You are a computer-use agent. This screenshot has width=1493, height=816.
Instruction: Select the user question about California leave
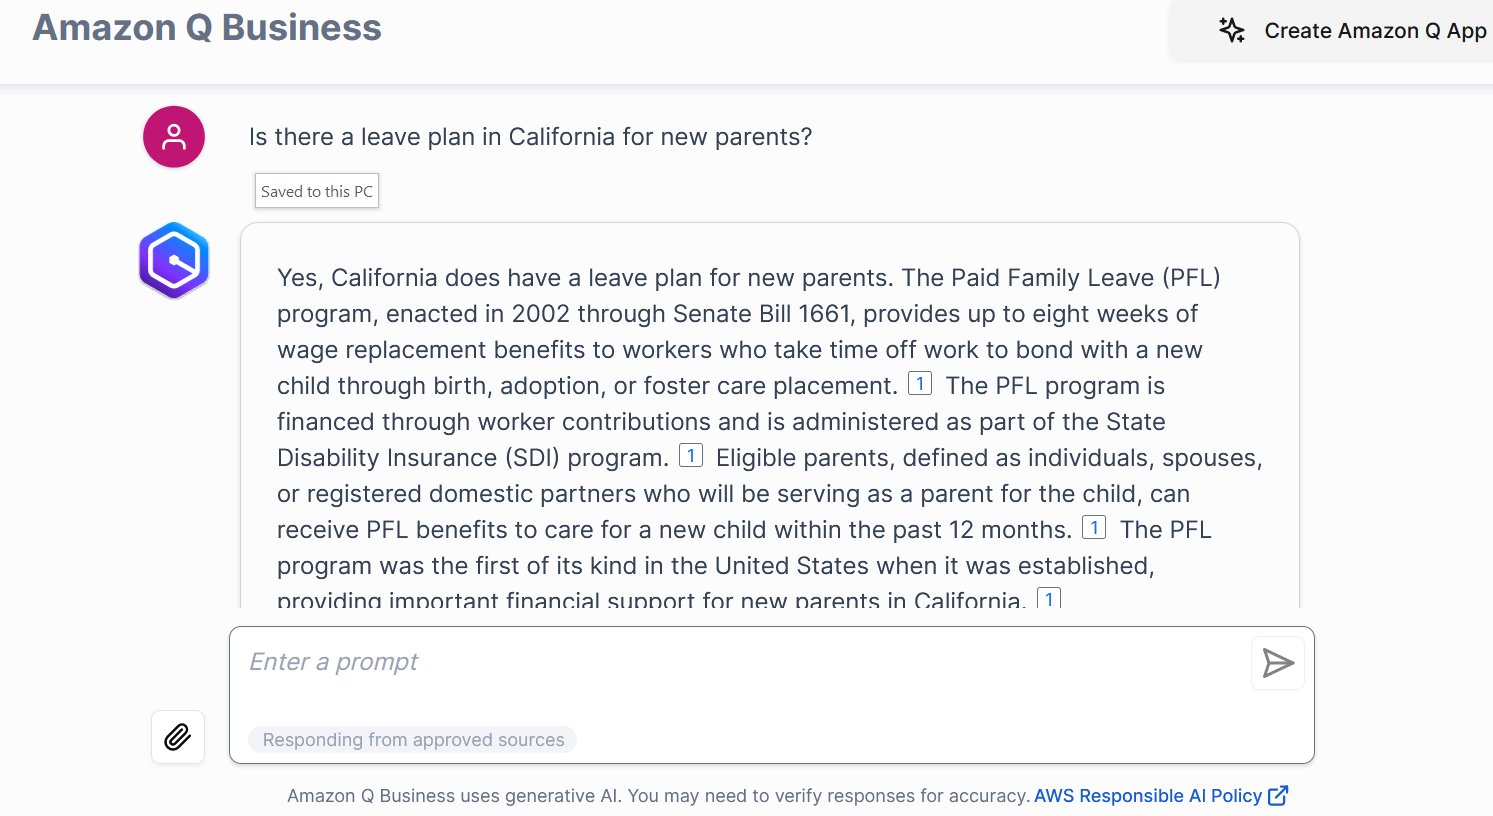(x=530, y=136)
